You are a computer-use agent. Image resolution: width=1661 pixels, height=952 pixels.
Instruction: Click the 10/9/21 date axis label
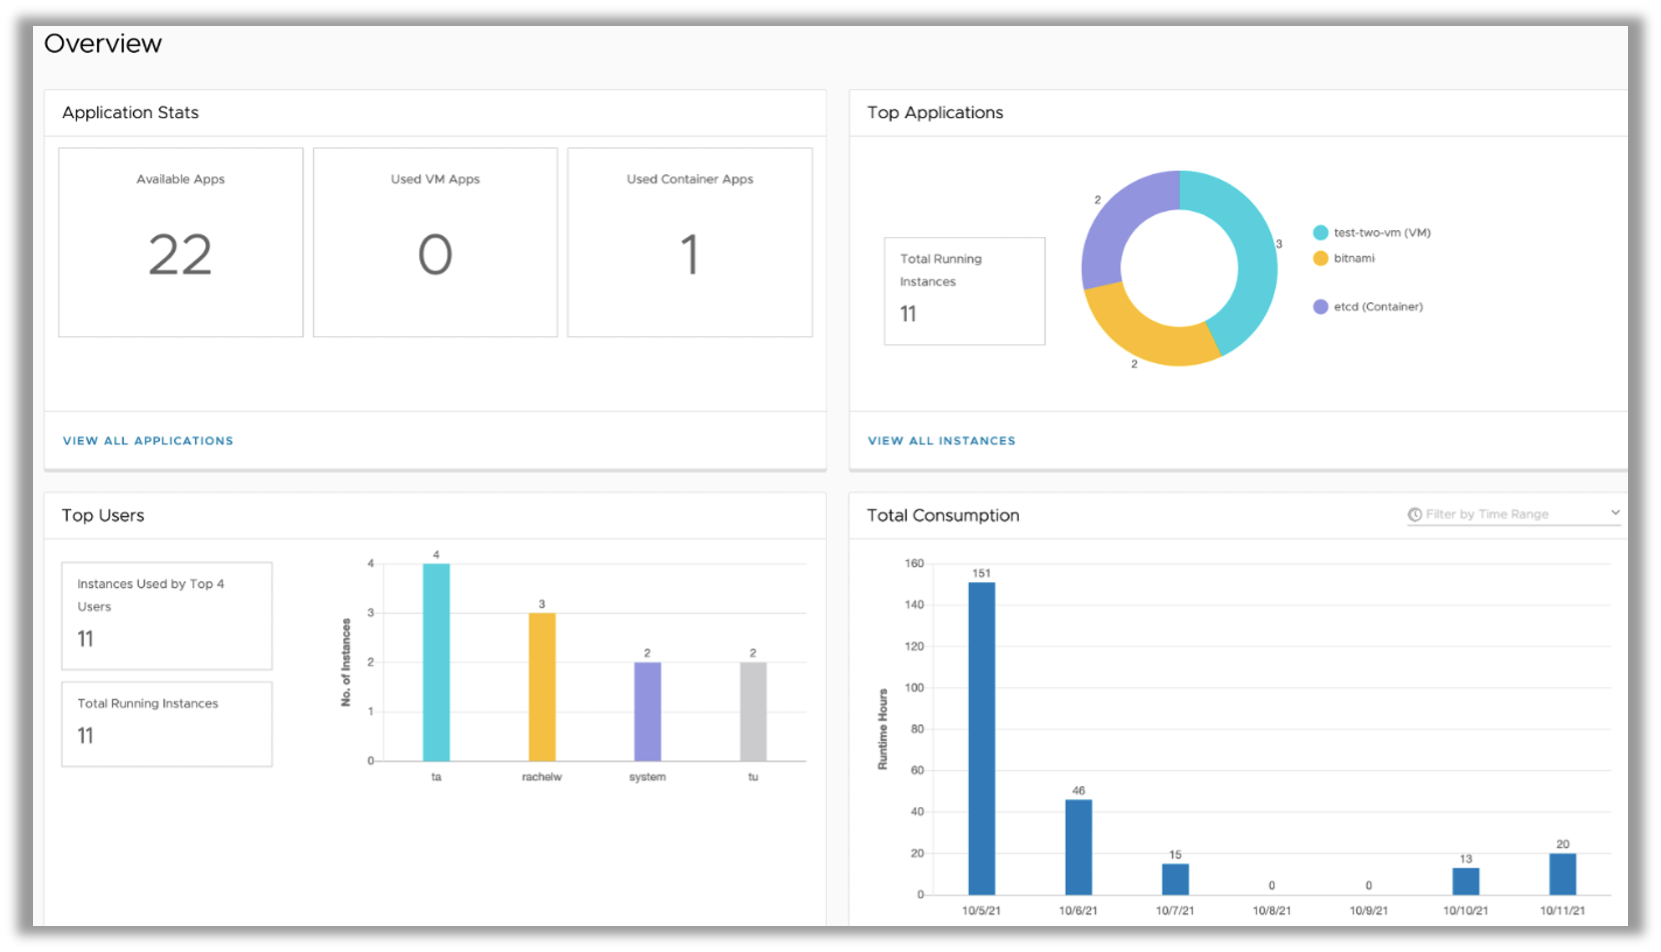(1369, 911)
